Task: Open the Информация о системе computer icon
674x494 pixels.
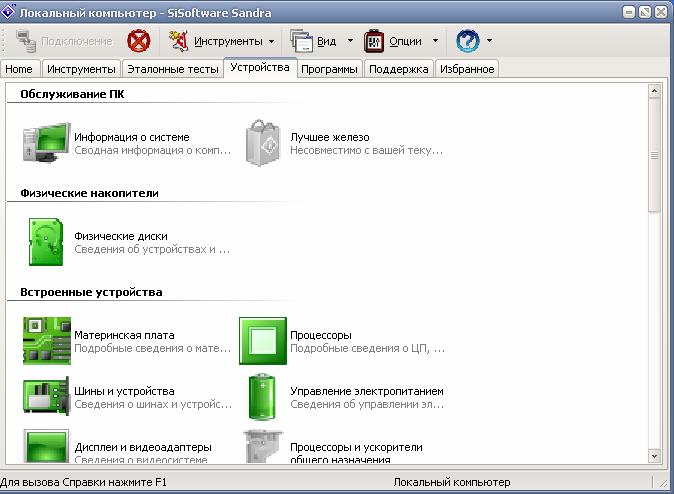Action: [46, 143]
